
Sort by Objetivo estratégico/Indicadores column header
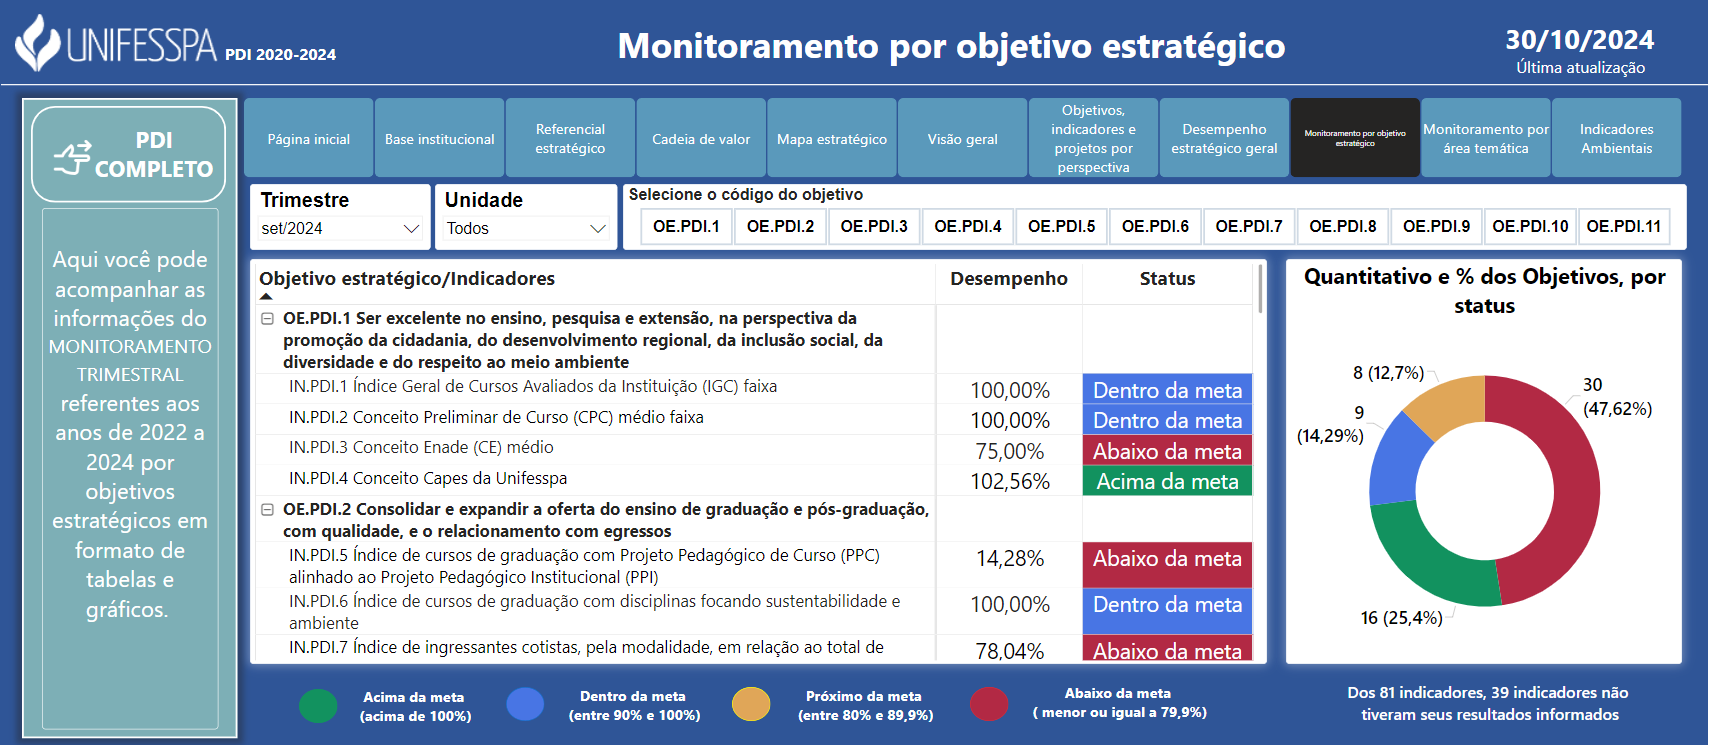pos(407,279)
